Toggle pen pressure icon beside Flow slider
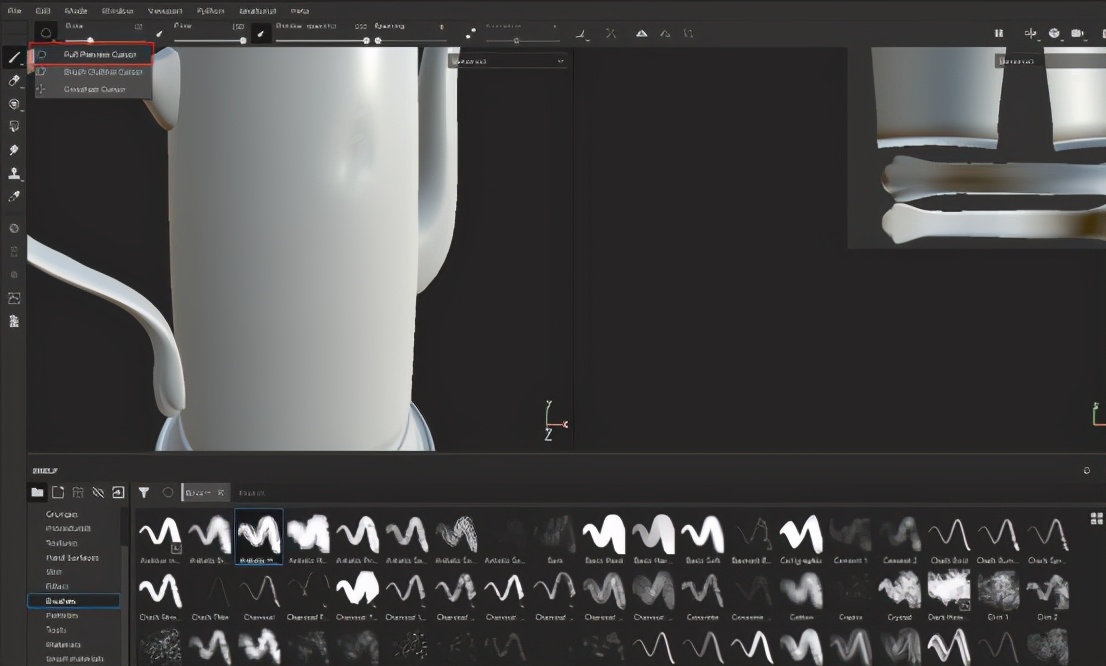Viewport: 1106px width, 666px height. pos(261,33)
